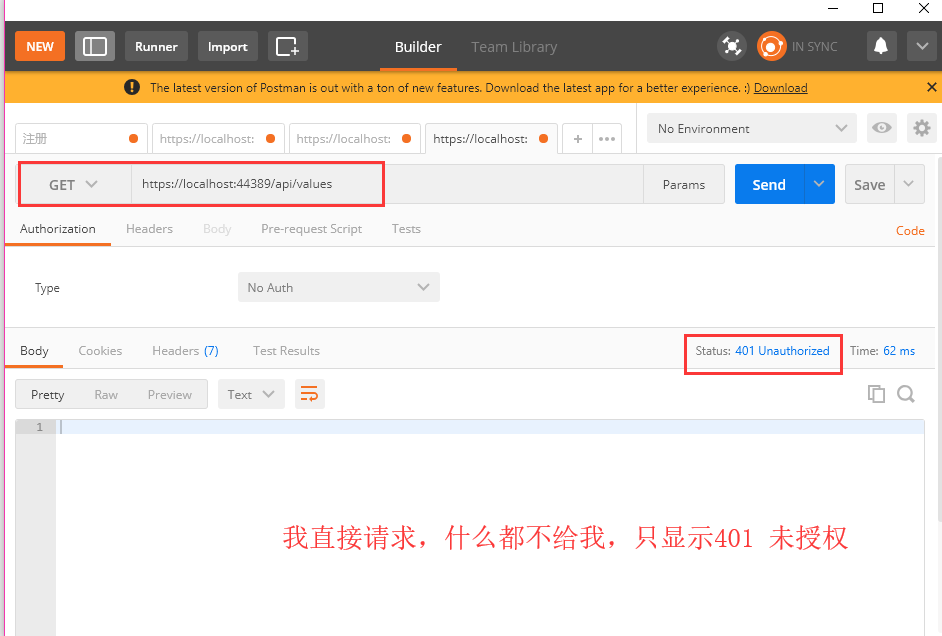Image resolution: width=942 pixels, height=636 pixels.
Task: Open the request Body tab
Action: pyautogui.click(x=217, y=229)
